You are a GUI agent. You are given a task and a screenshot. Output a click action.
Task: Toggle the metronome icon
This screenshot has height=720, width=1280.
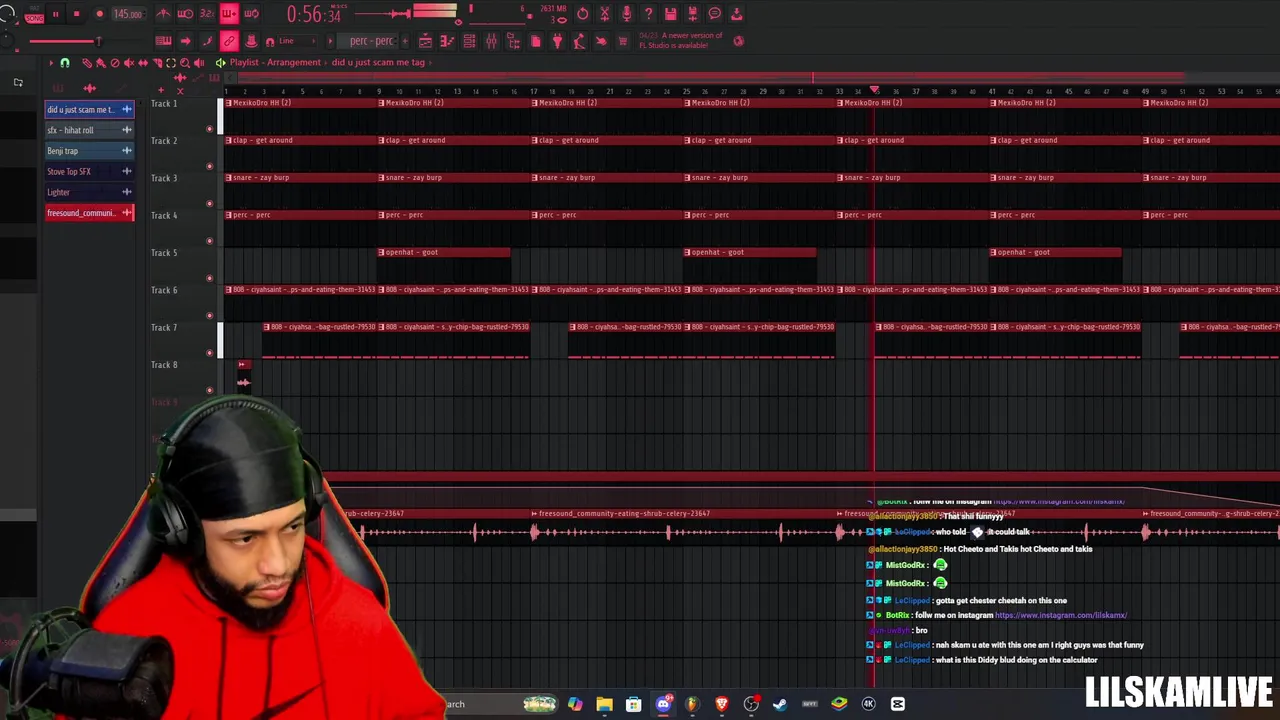(163, 14)
